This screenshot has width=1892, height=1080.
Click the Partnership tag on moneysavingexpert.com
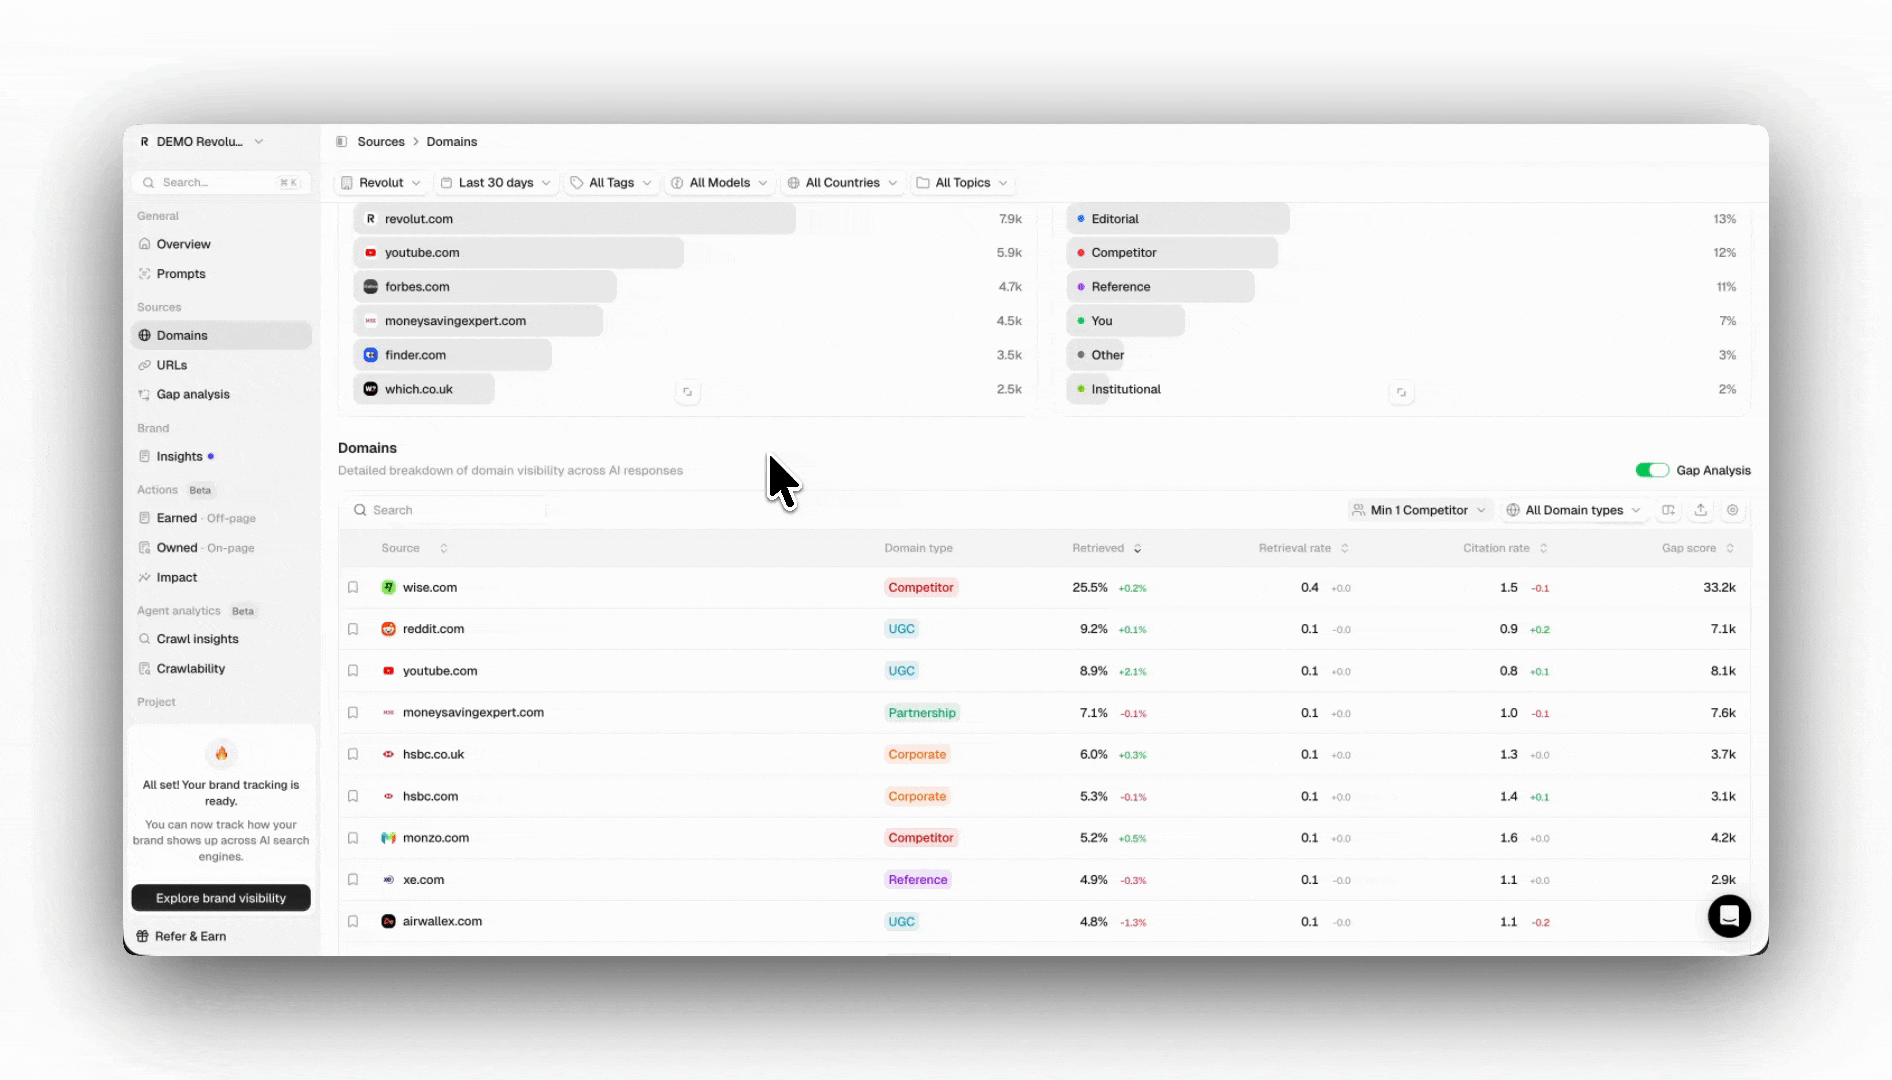pos(922,713)
